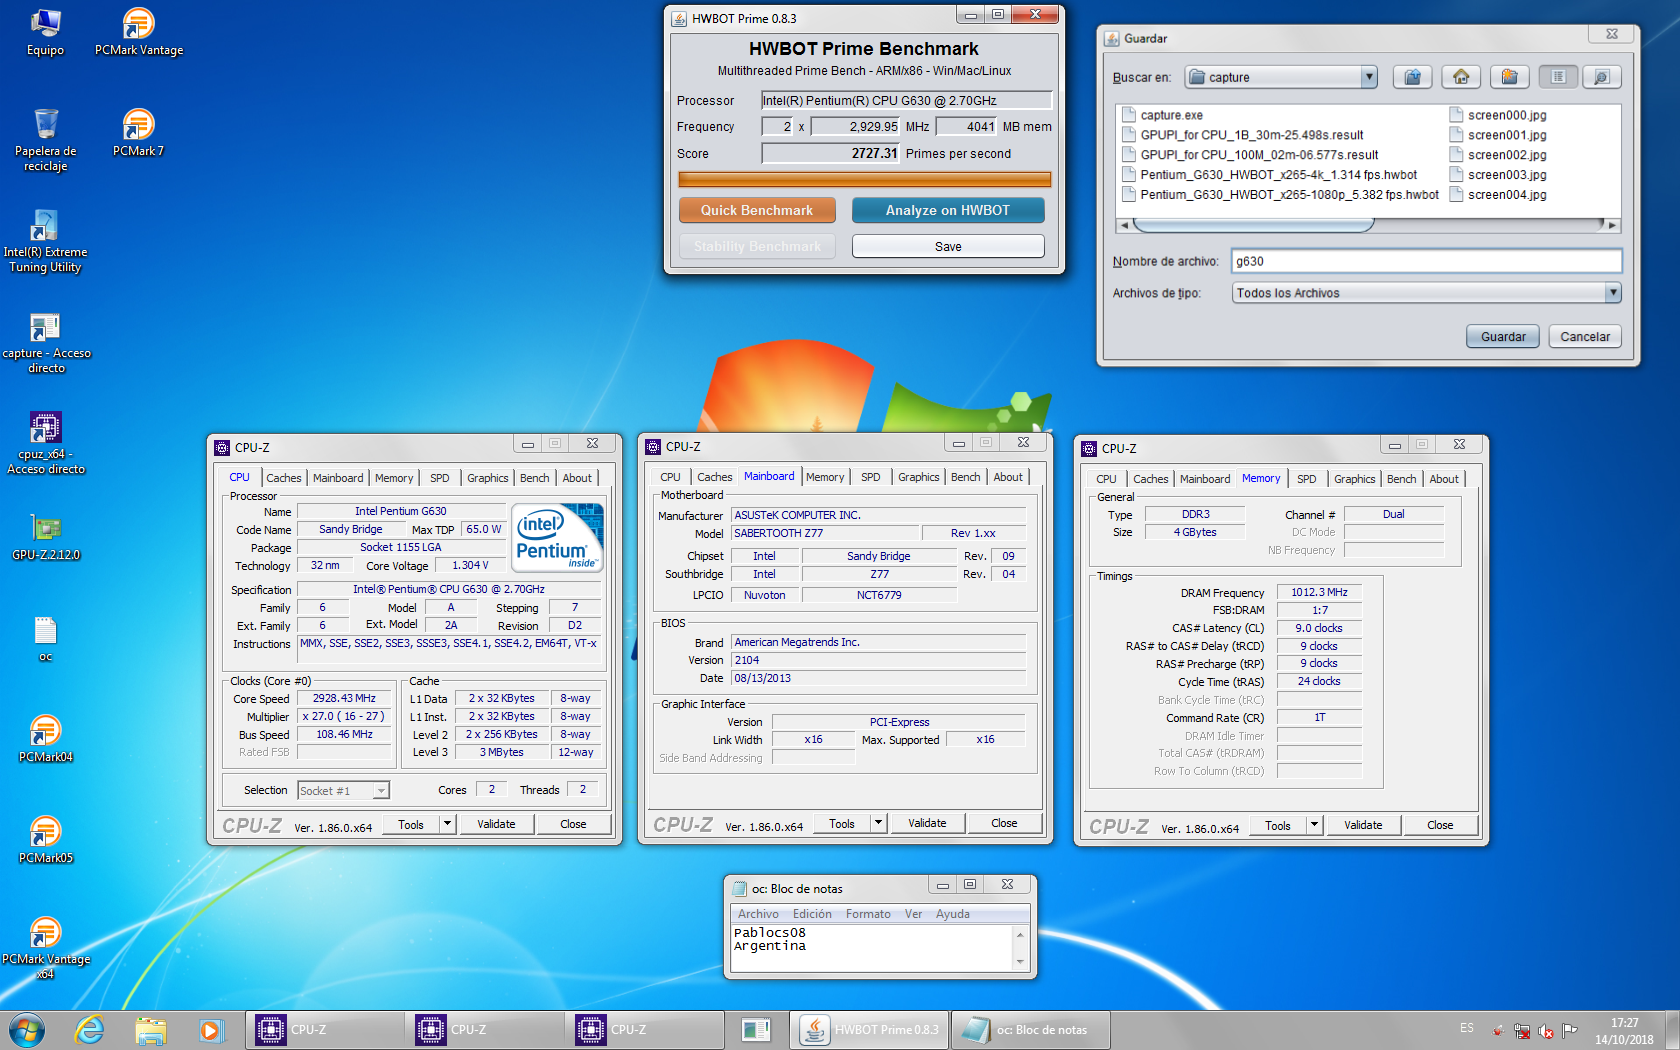The image size is (1680, 1050).
Task: Open the oc text file icon
Action: pos(45,638)
